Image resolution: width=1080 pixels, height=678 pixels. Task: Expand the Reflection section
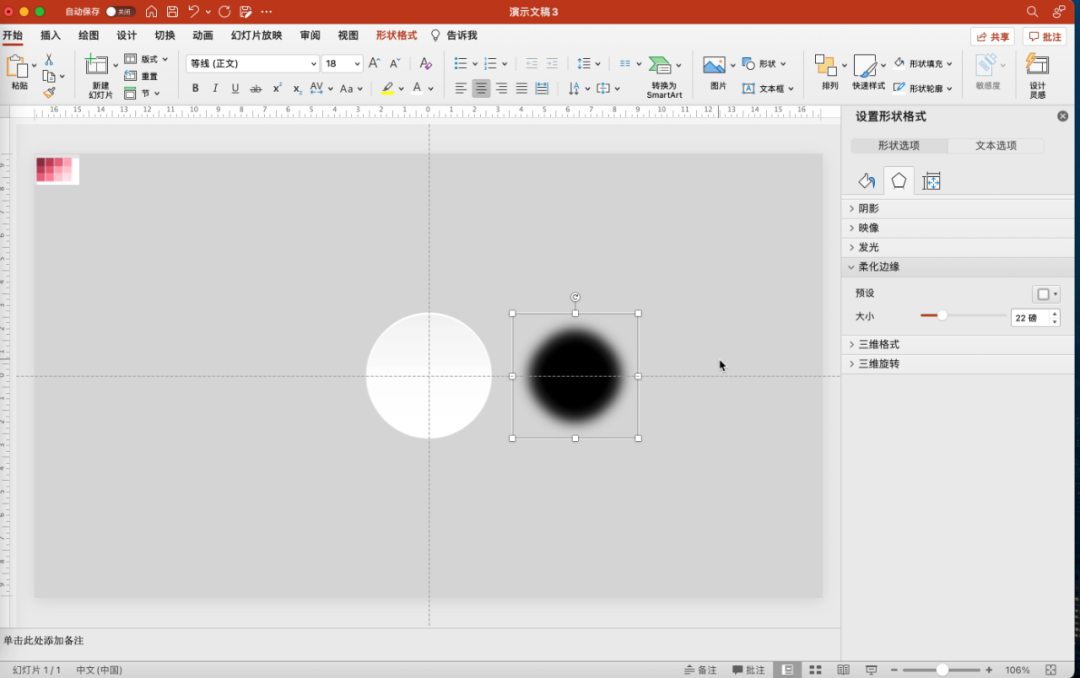(x=957, y=227)
